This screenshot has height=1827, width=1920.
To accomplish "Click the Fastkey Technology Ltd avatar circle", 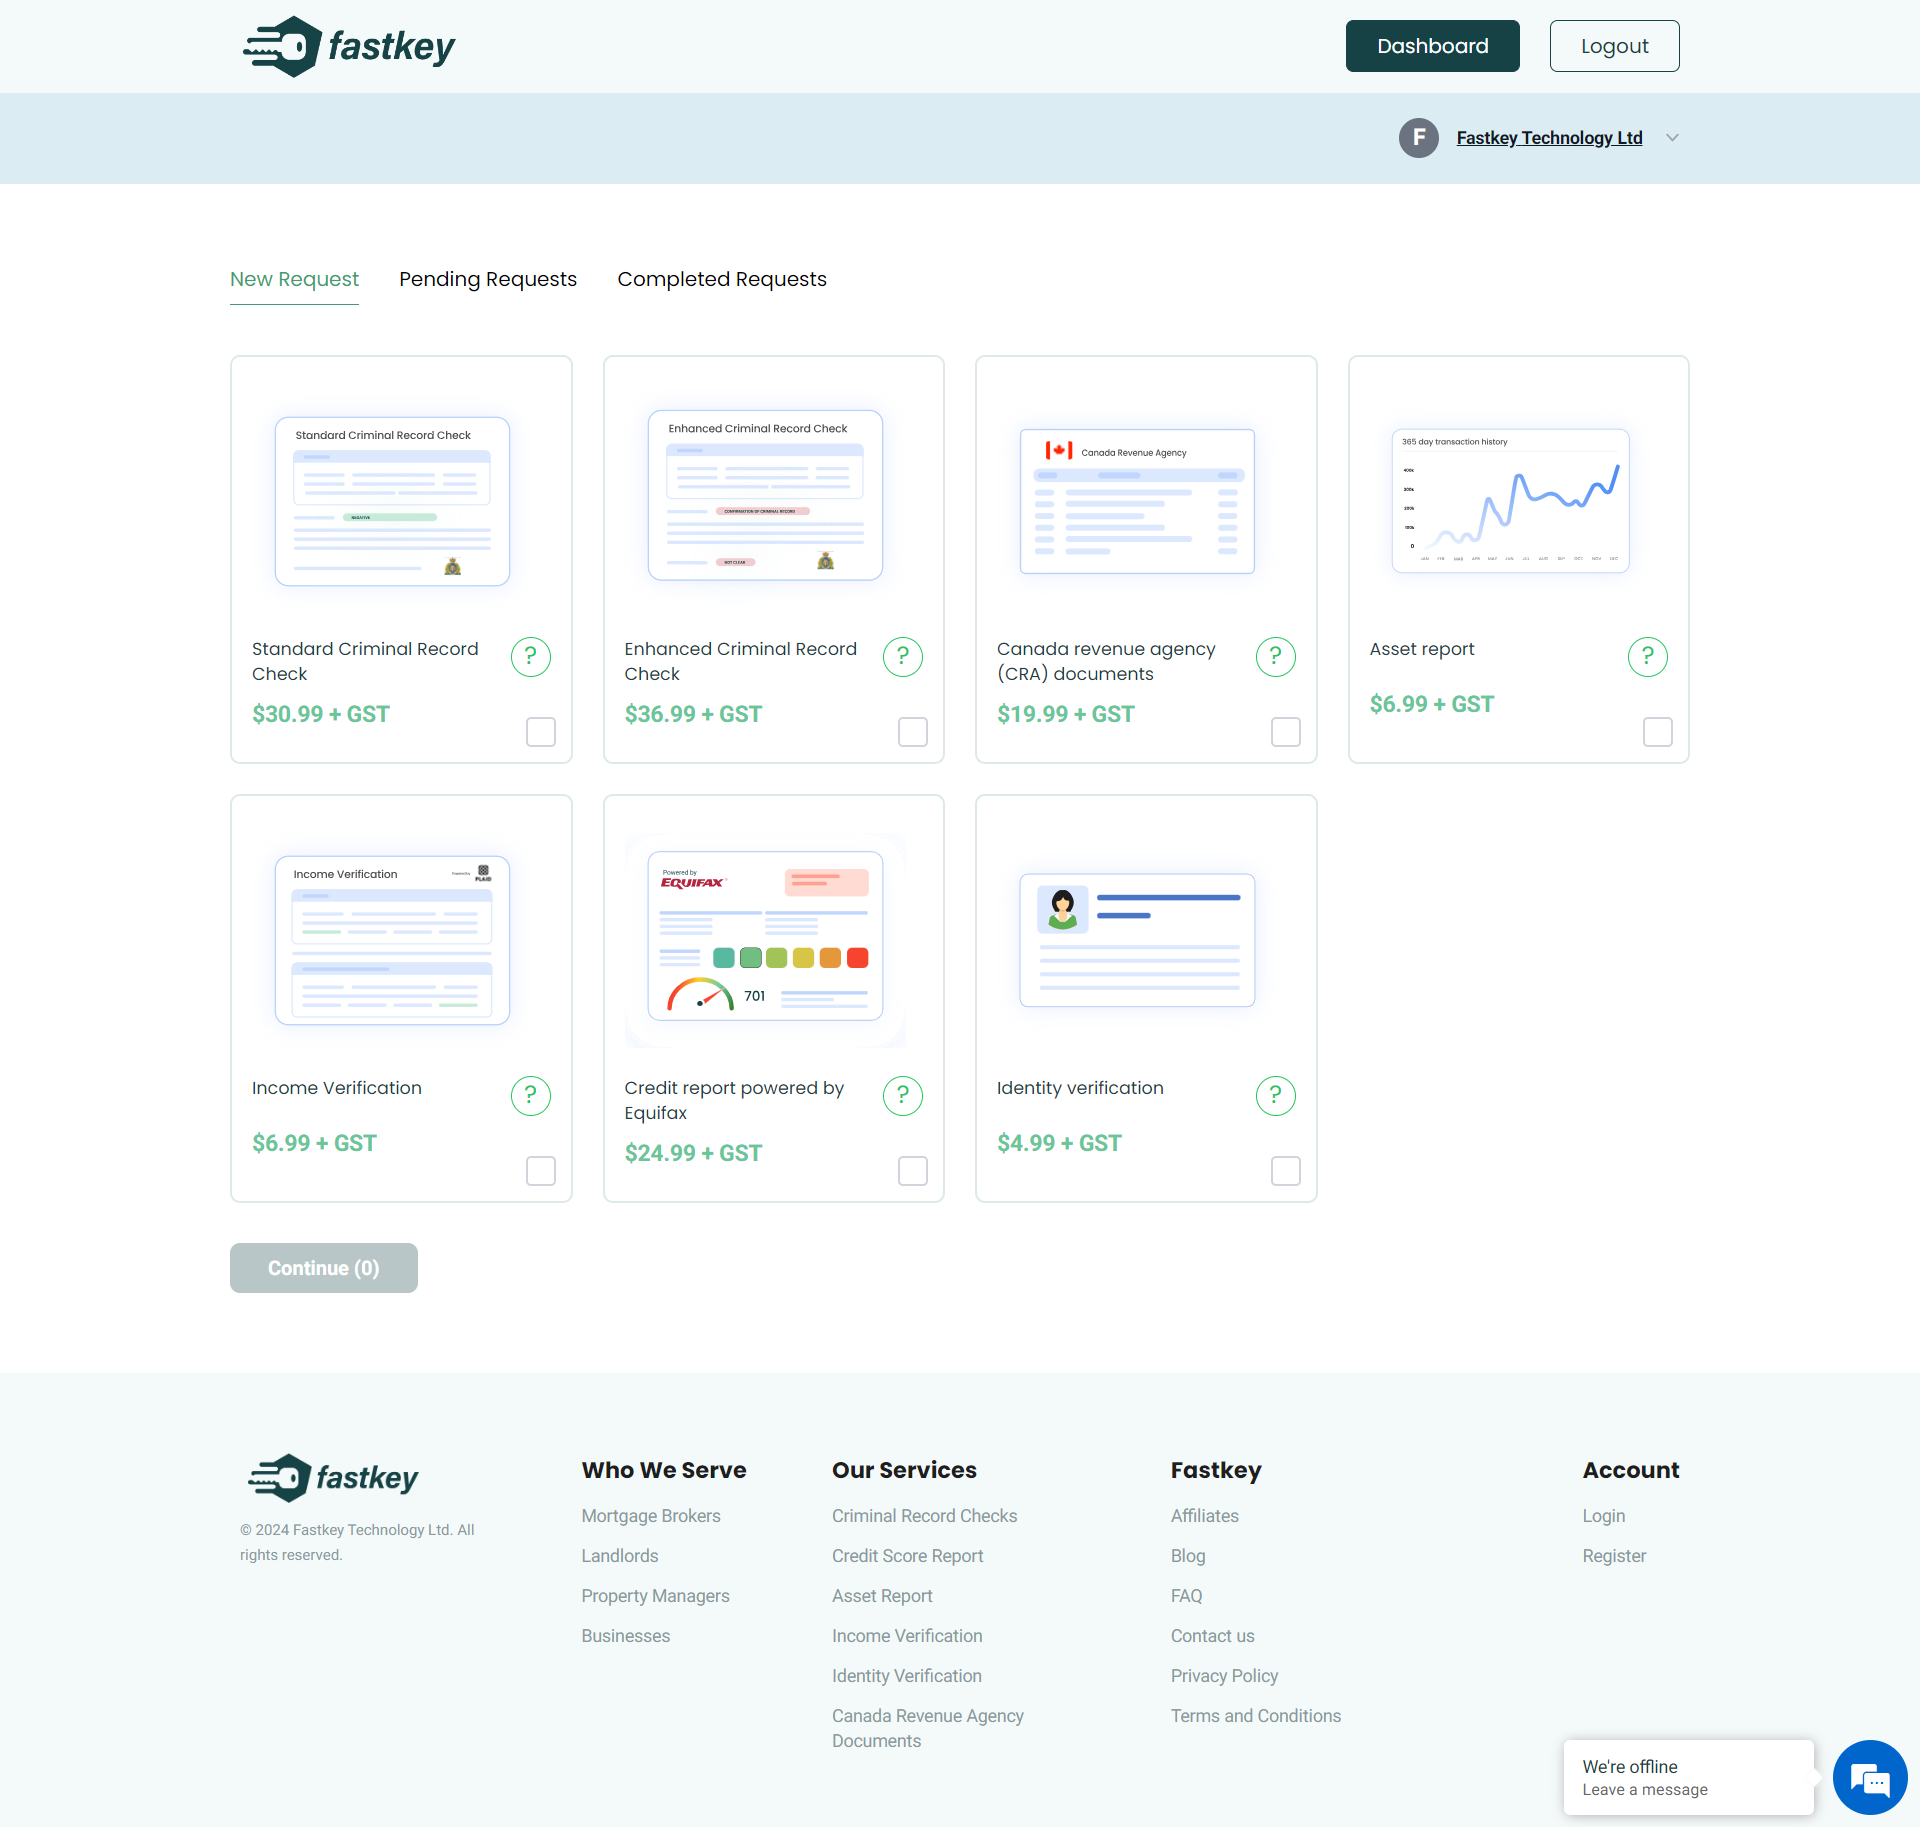I will 1418,138.
